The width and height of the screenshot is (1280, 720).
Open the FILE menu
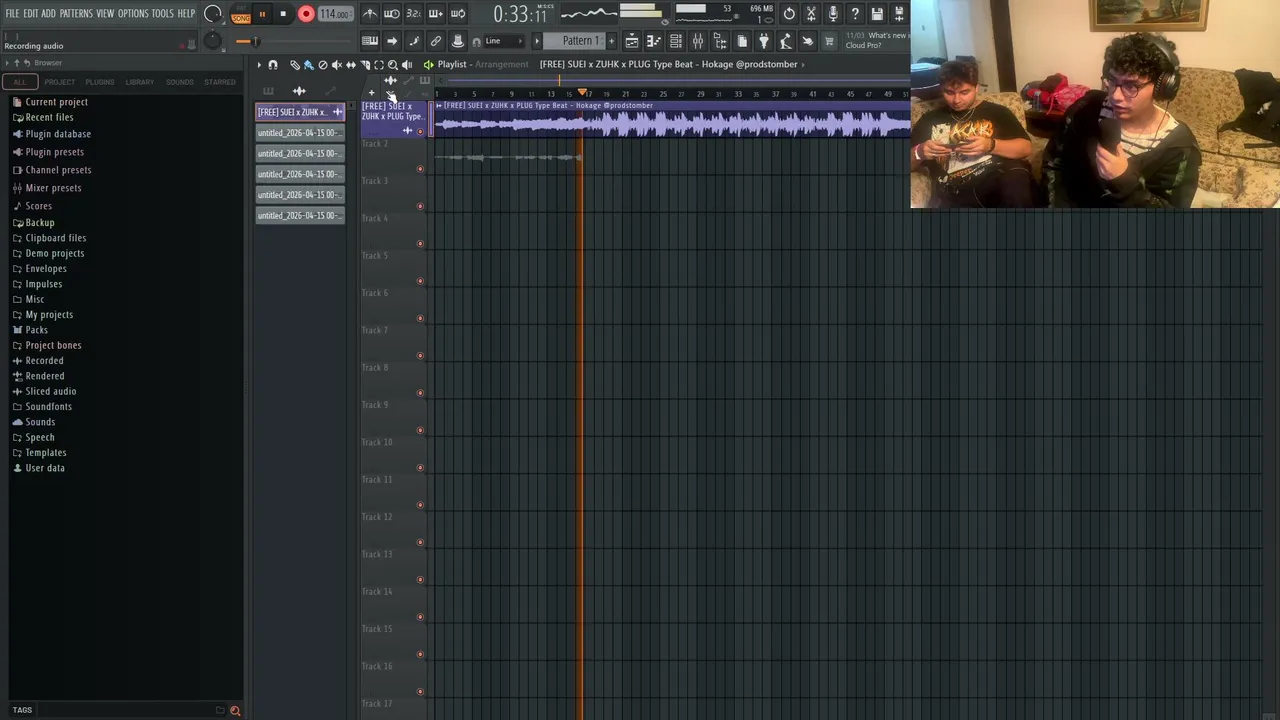pos(12,14)
